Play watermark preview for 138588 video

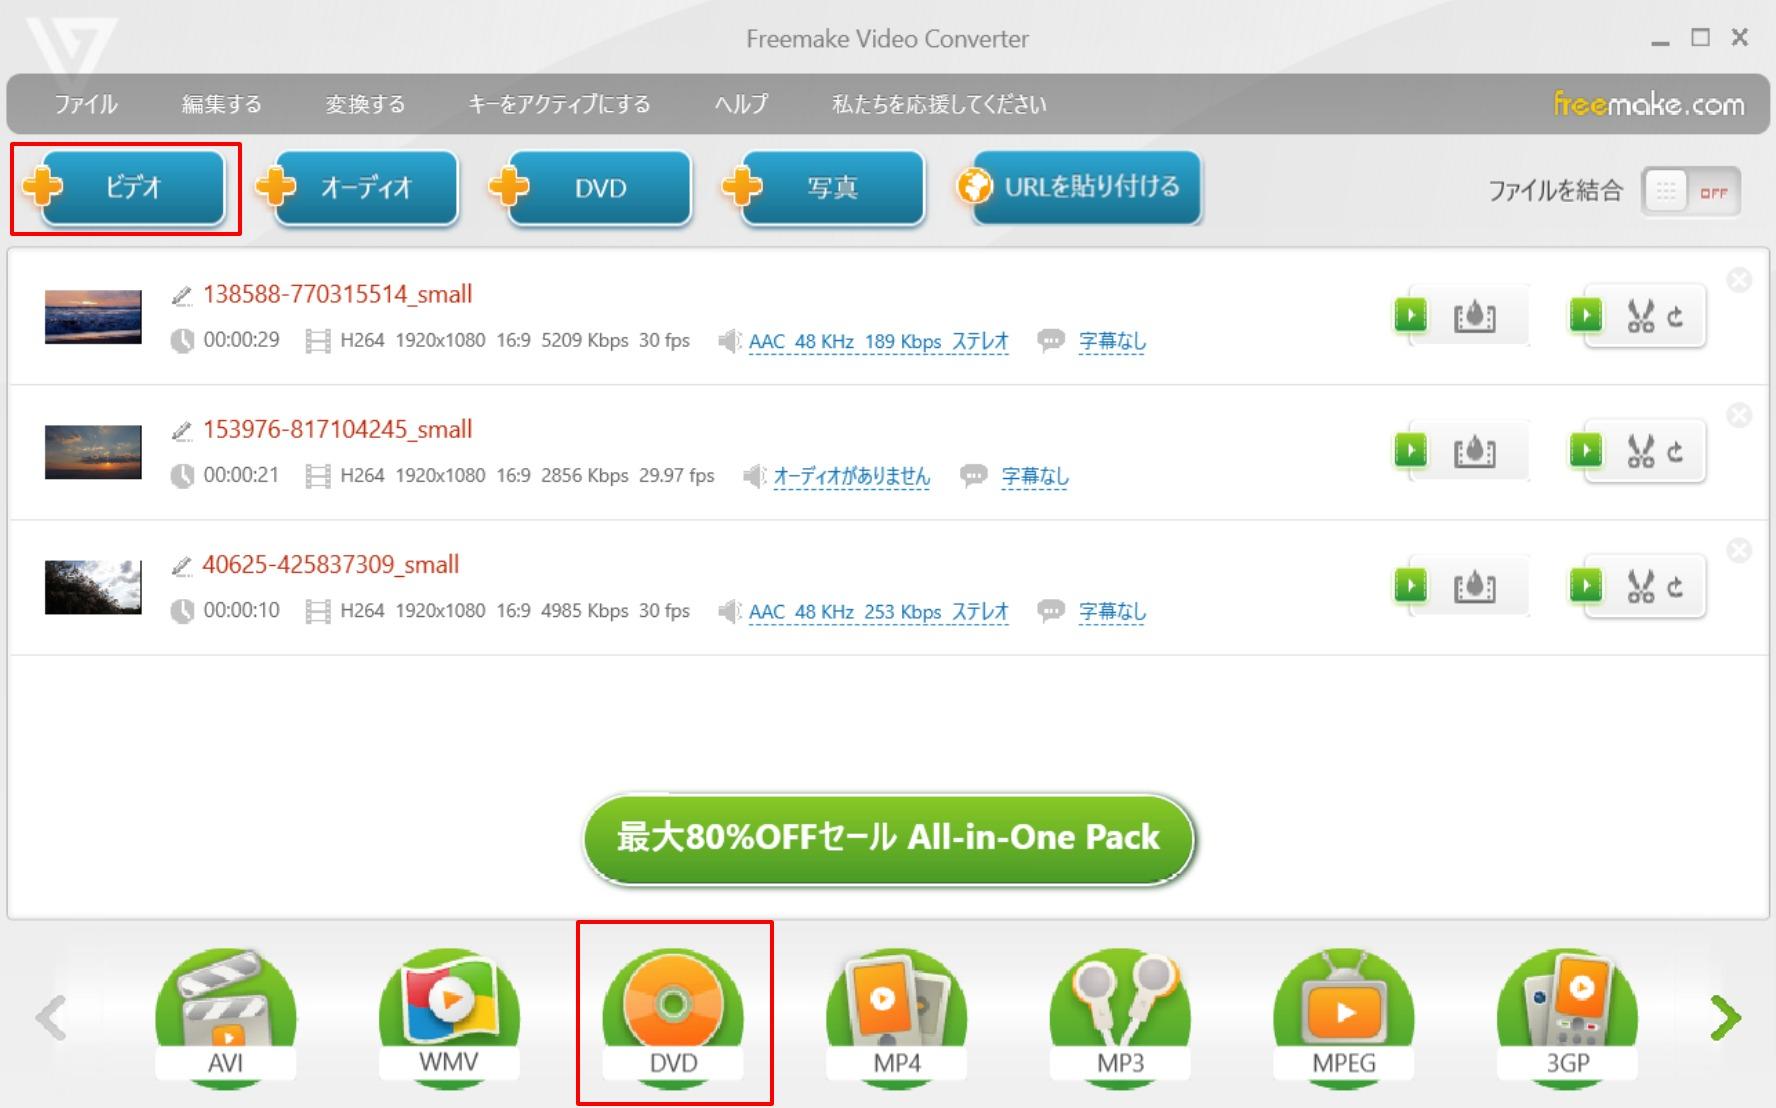pyautogui.click(x=1411, y=316)
